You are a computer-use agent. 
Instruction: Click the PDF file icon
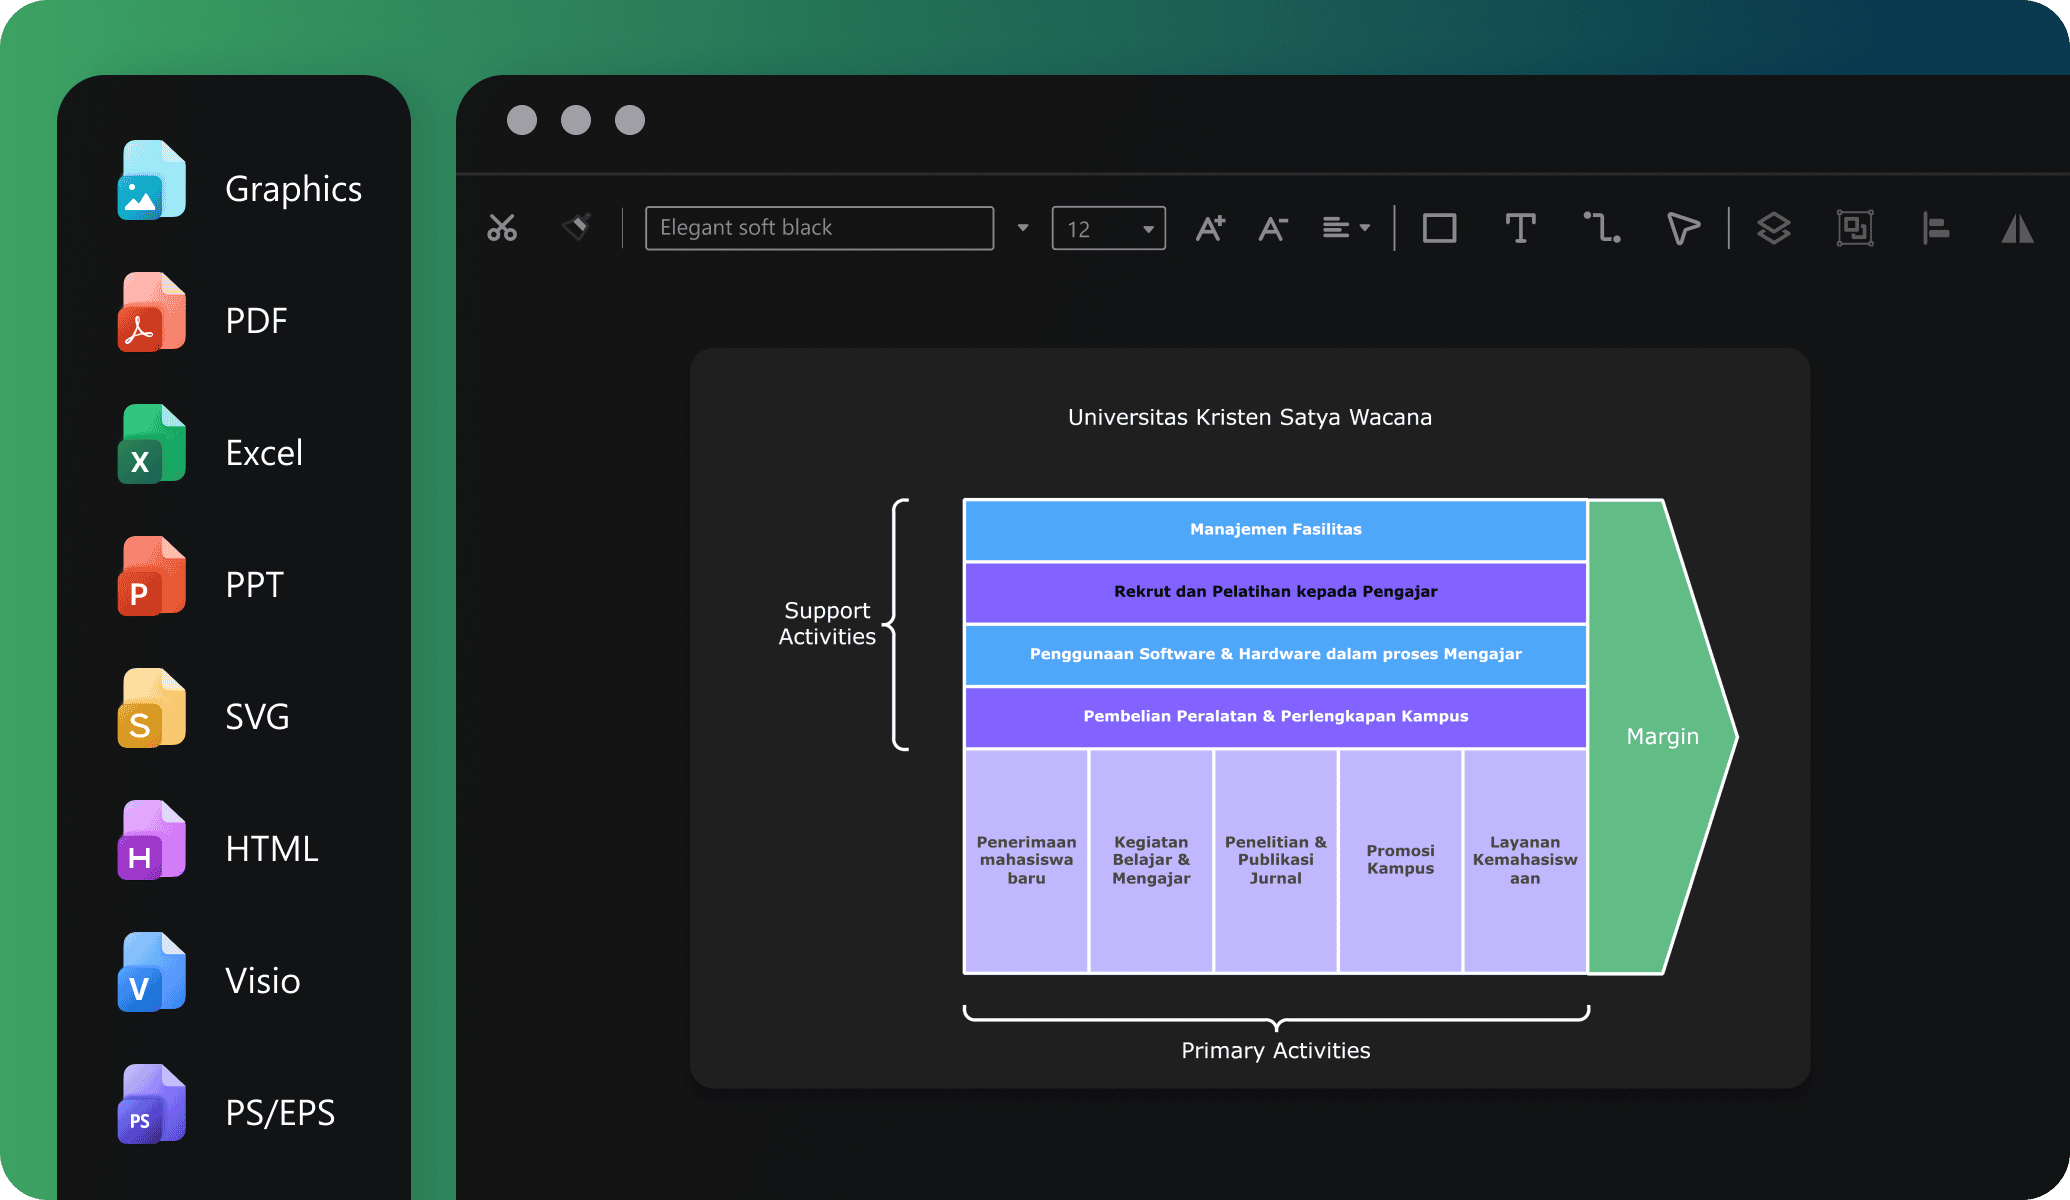point(152,312)
